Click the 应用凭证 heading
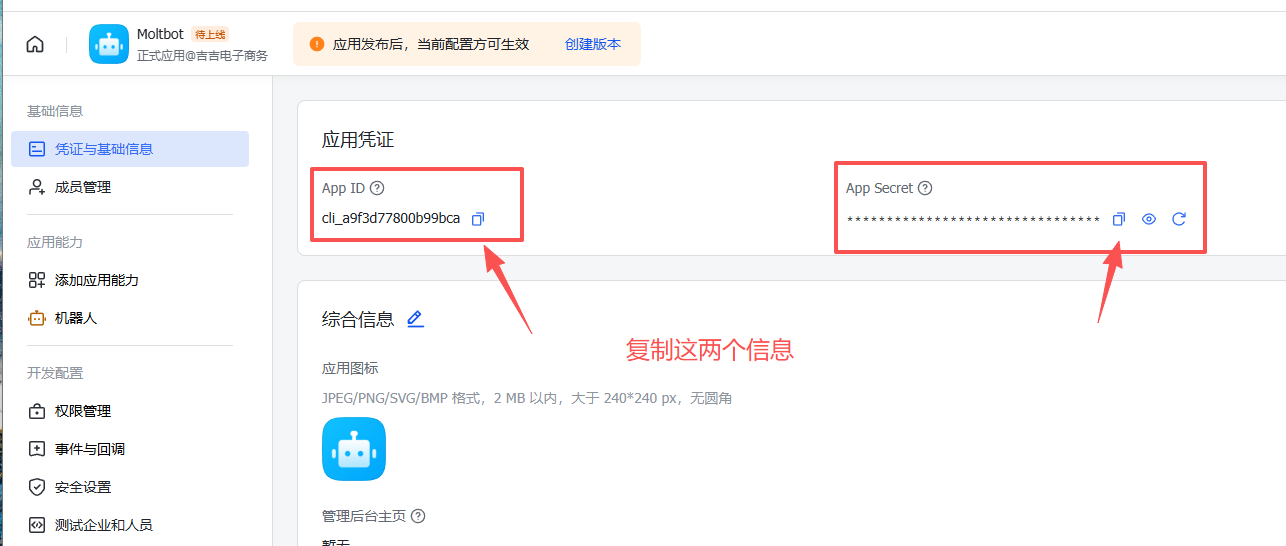Viewport: 1286px width, 546px height. (358, 140)
